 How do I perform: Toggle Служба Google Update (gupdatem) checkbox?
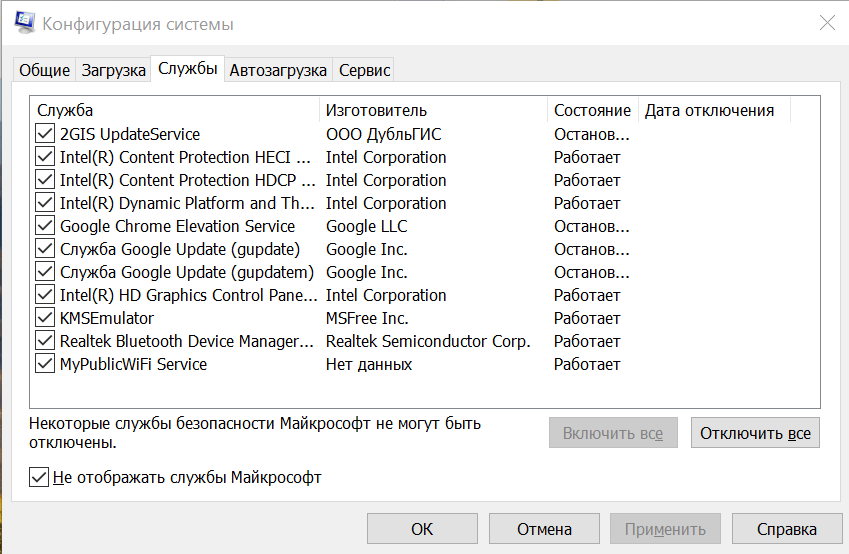[45, 272]
